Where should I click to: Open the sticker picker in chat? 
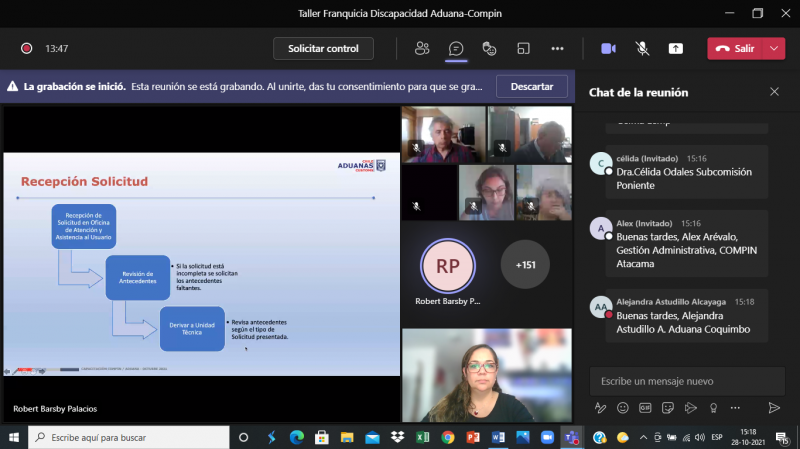tap(667, 408)
